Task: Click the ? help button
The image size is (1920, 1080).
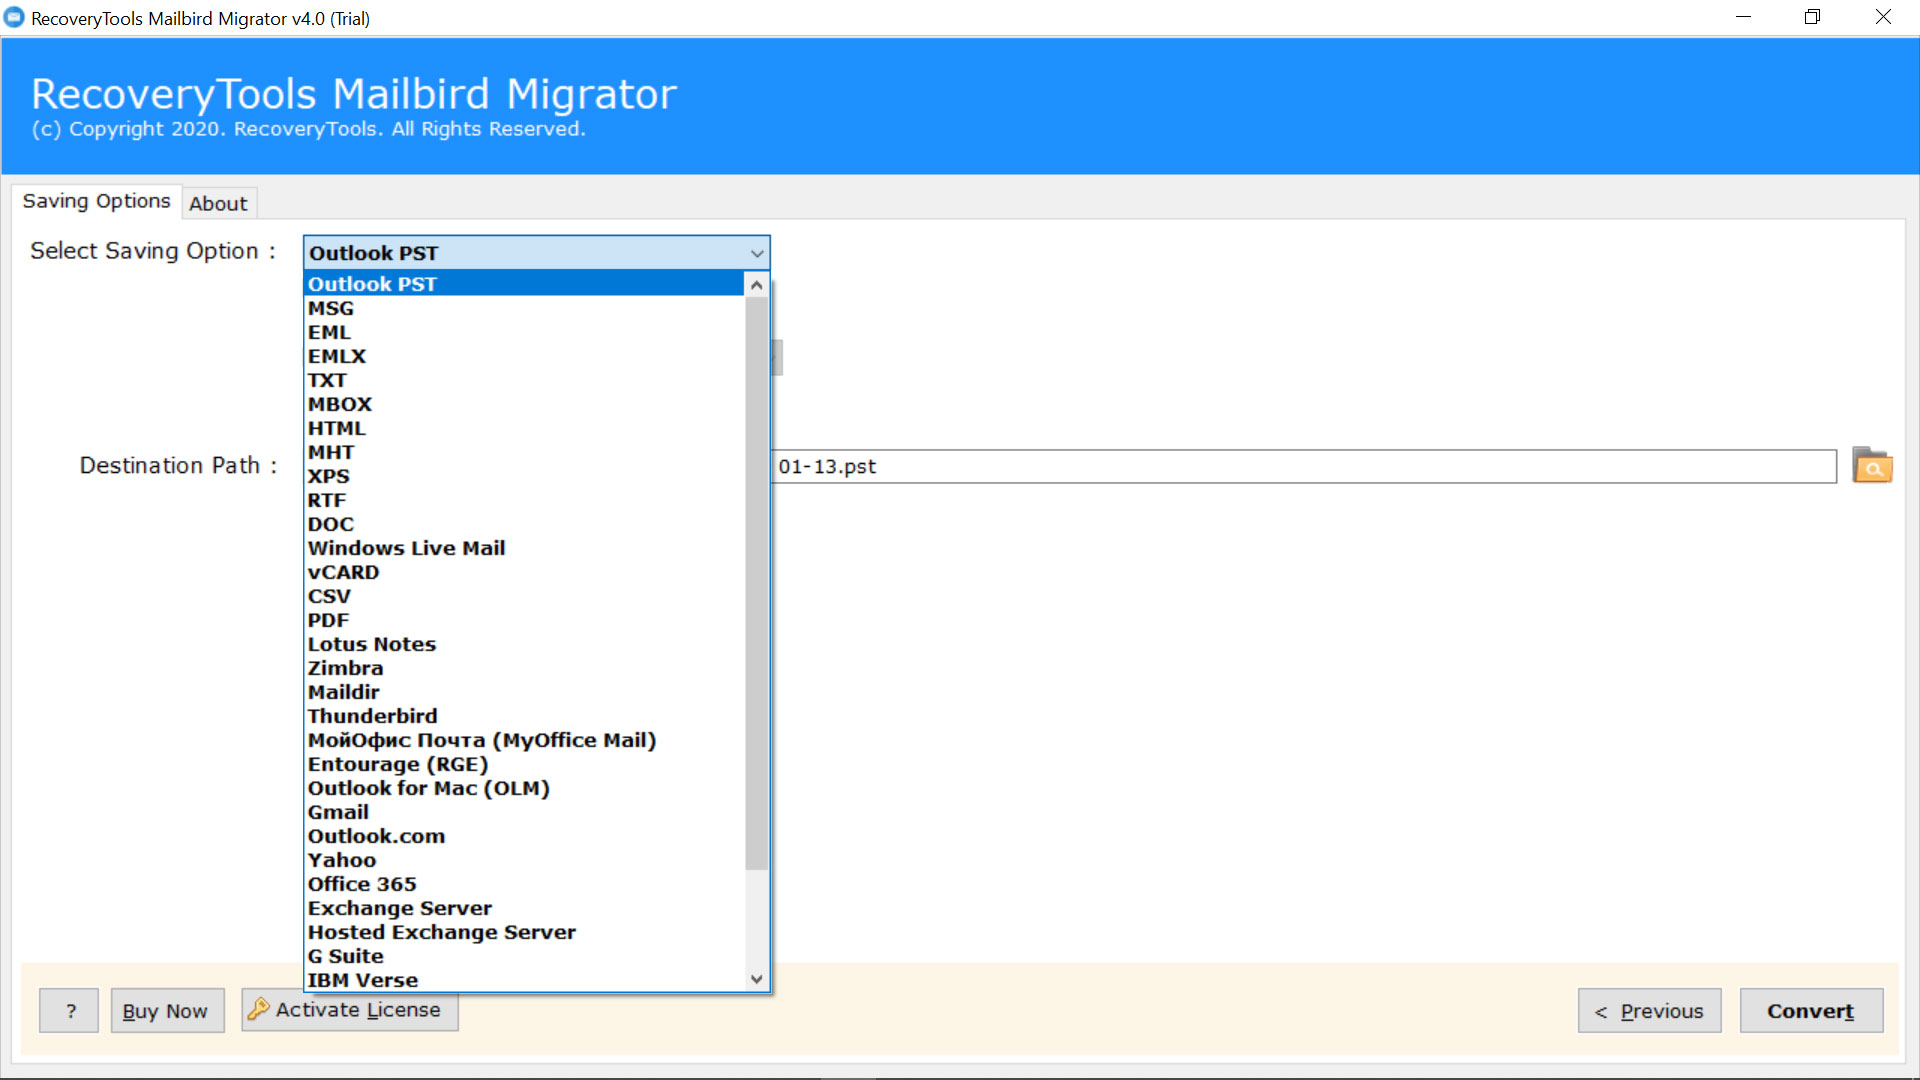Action: coord(69,1010)
